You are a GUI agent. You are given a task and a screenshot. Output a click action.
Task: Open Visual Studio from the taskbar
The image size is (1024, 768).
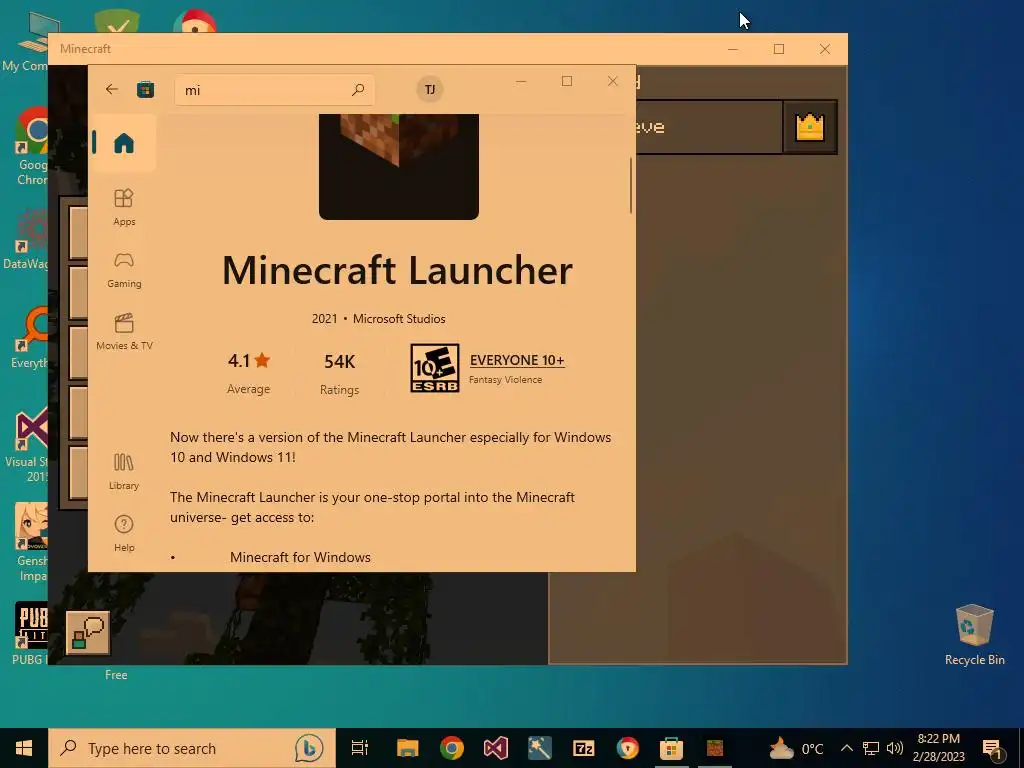[x=496, y=748]
